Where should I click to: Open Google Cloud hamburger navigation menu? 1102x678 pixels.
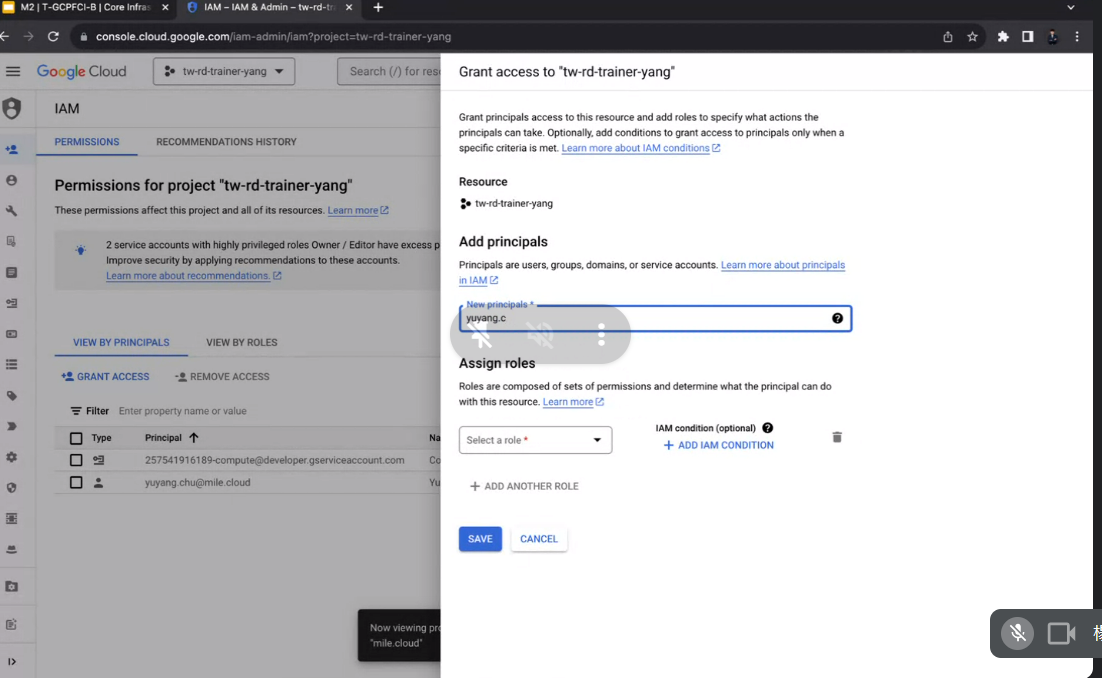pyautogui.click(x=13, y=71)
